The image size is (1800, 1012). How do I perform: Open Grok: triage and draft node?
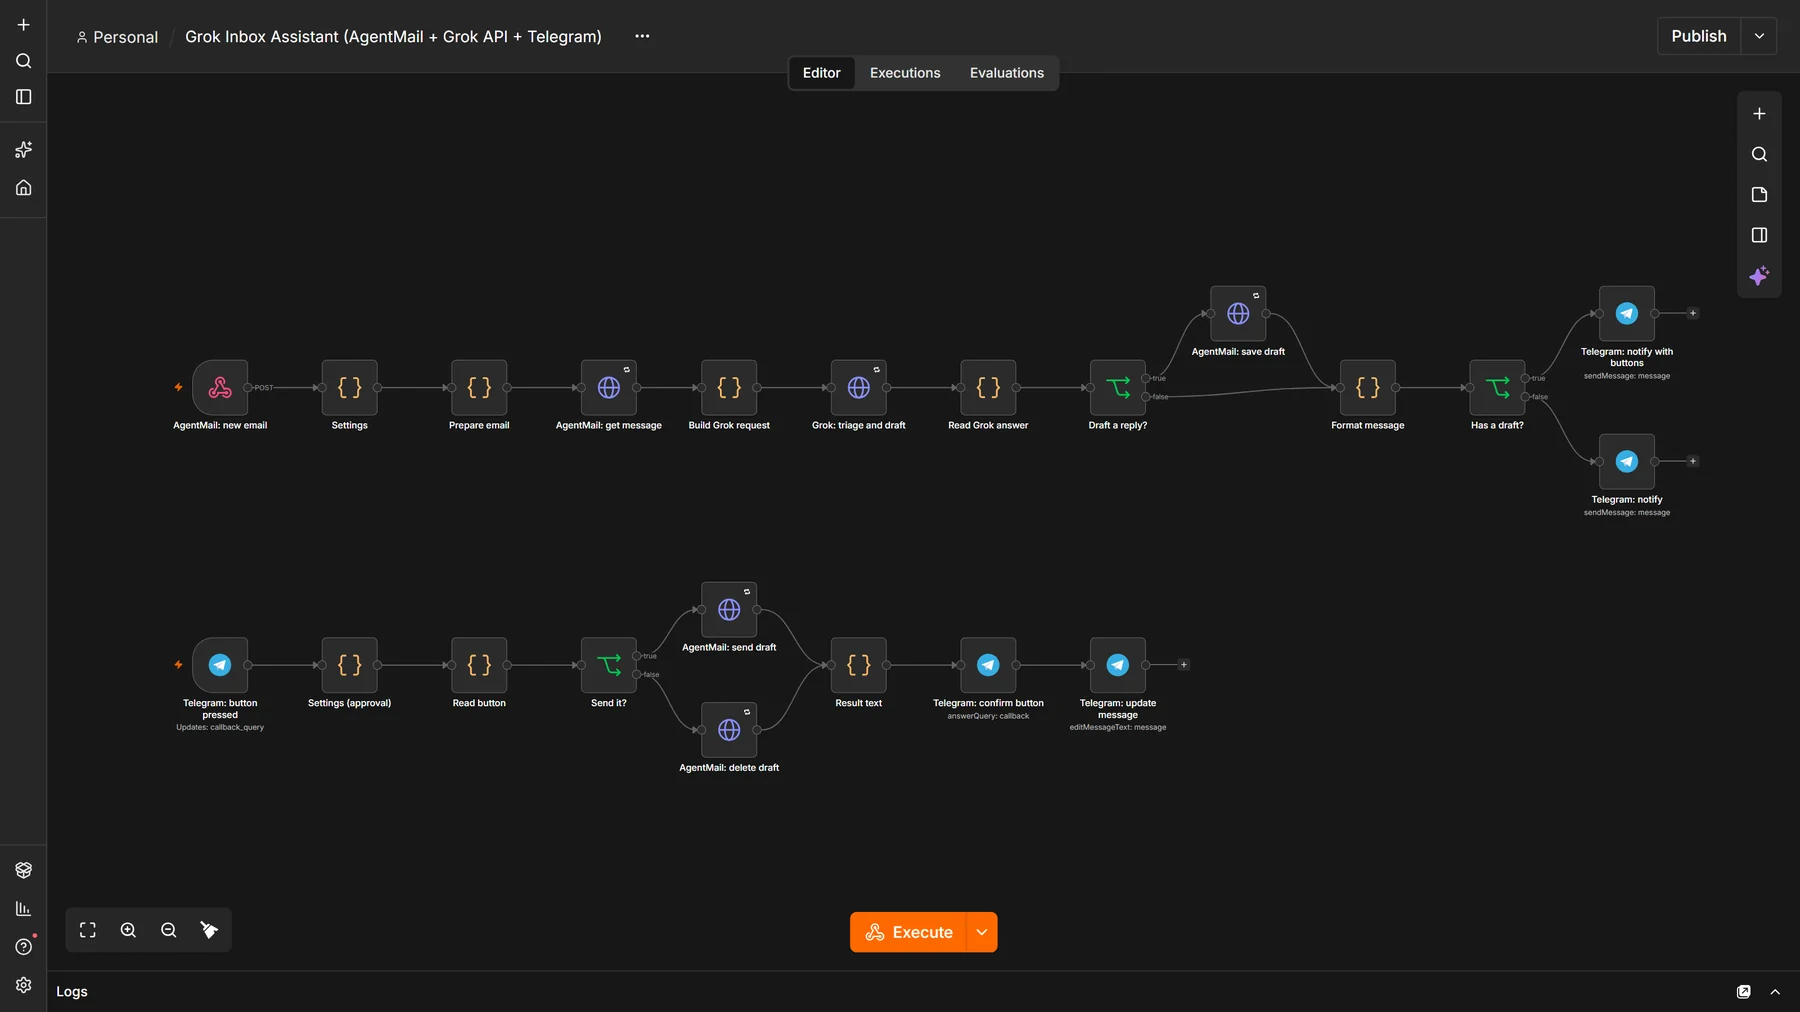(859, 387)
